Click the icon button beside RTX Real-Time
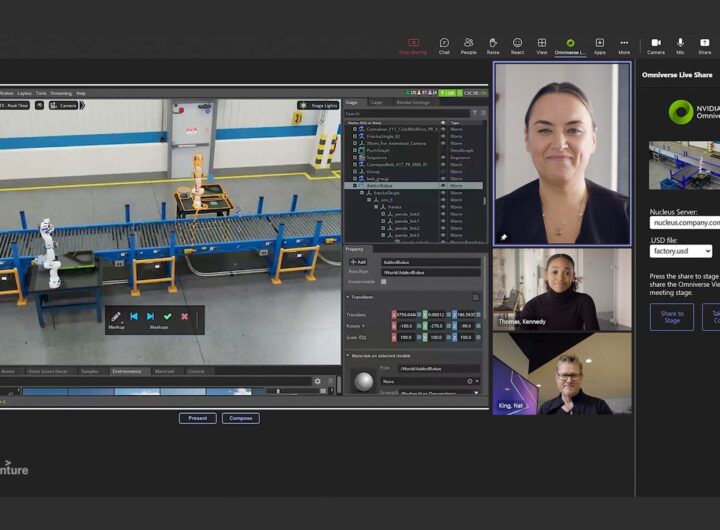This screenshot has width=720, height=530. pyautogui.click(x=39, y=106)
